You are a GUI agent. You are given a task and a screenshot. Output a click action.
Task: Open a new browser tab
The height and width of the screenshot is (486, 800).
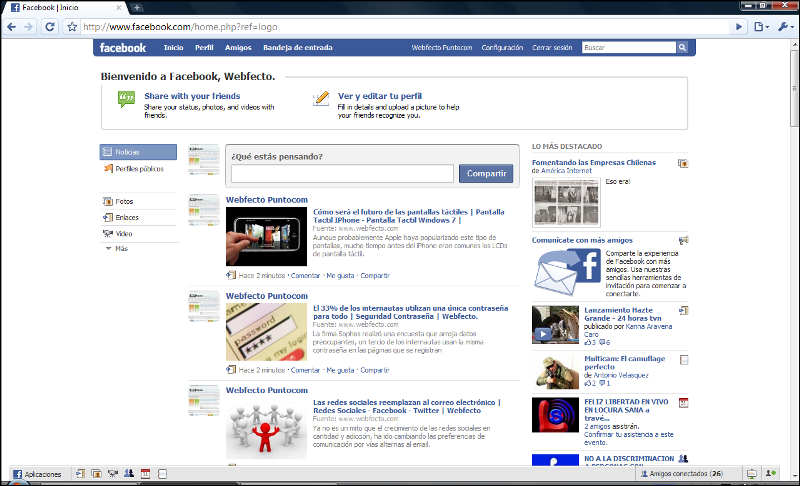(137, 8)
